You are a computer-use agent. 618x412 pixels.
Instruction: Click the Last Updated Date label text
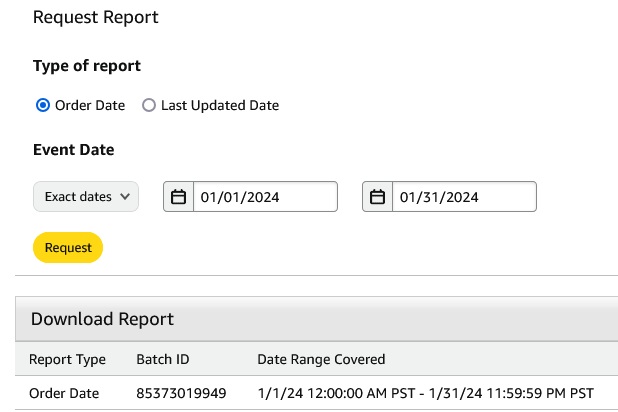pos(220,105)
